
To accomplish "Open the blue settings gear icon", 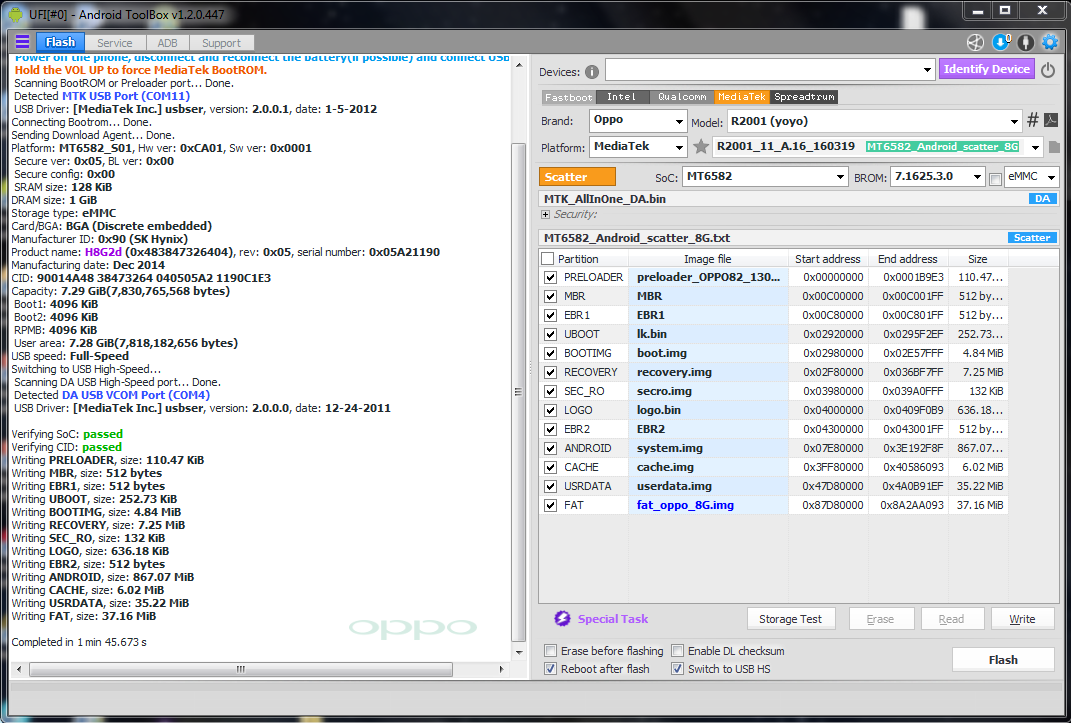I will tap(1049, 42).
